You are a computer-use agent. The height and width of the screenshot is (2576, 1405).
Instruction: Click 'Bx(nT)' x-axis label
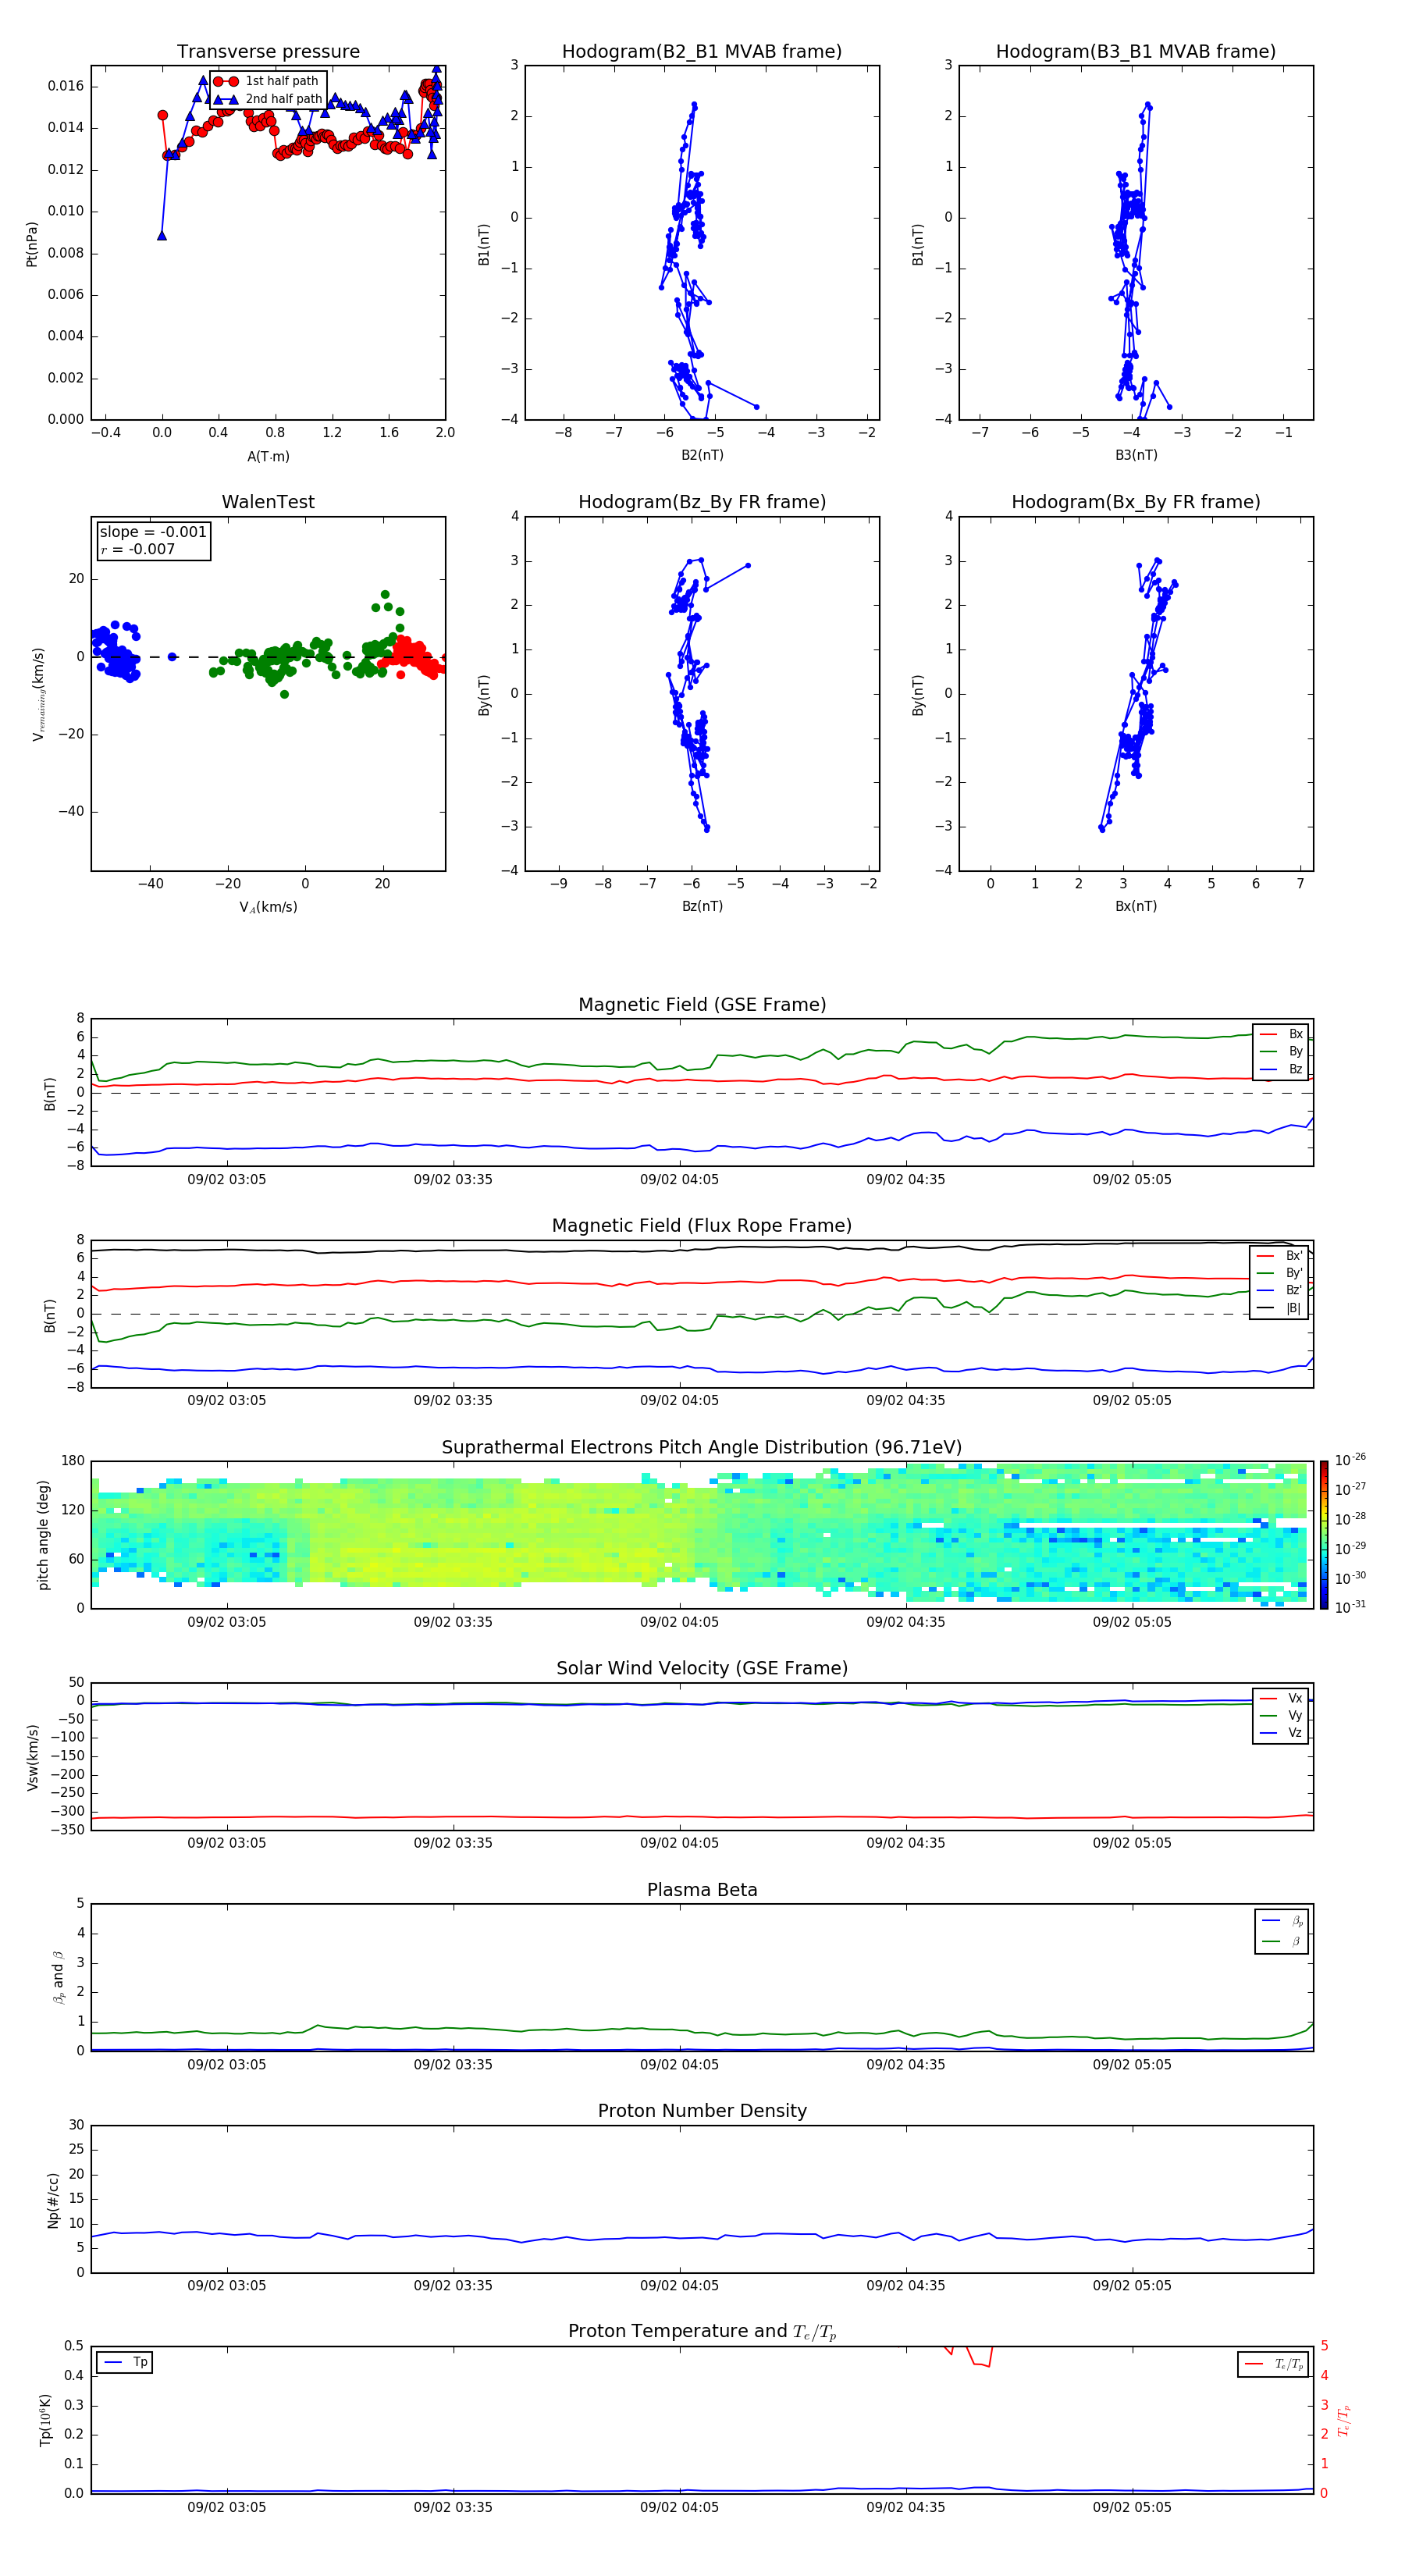click(x=1136, y=906)
